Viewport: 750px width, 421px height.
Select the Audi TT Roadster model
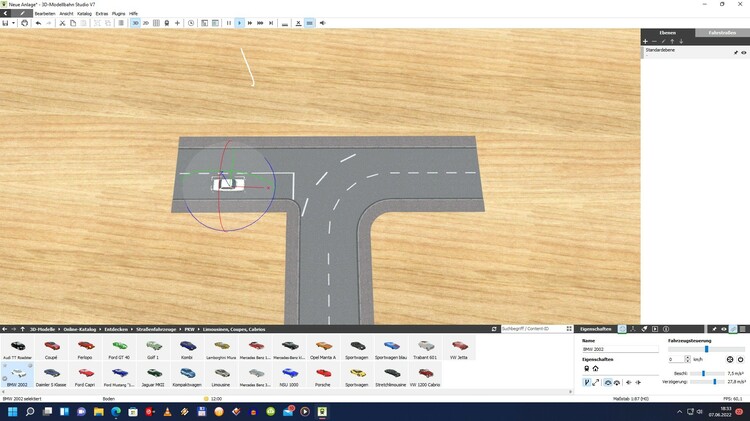[18, 349]
